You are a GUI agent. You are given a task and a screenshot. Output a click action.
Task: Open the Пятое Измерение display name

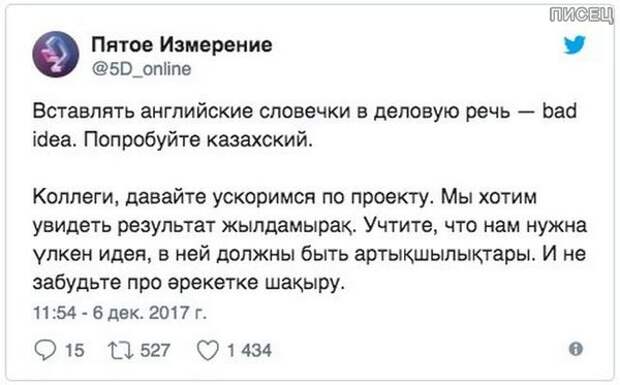181,44
